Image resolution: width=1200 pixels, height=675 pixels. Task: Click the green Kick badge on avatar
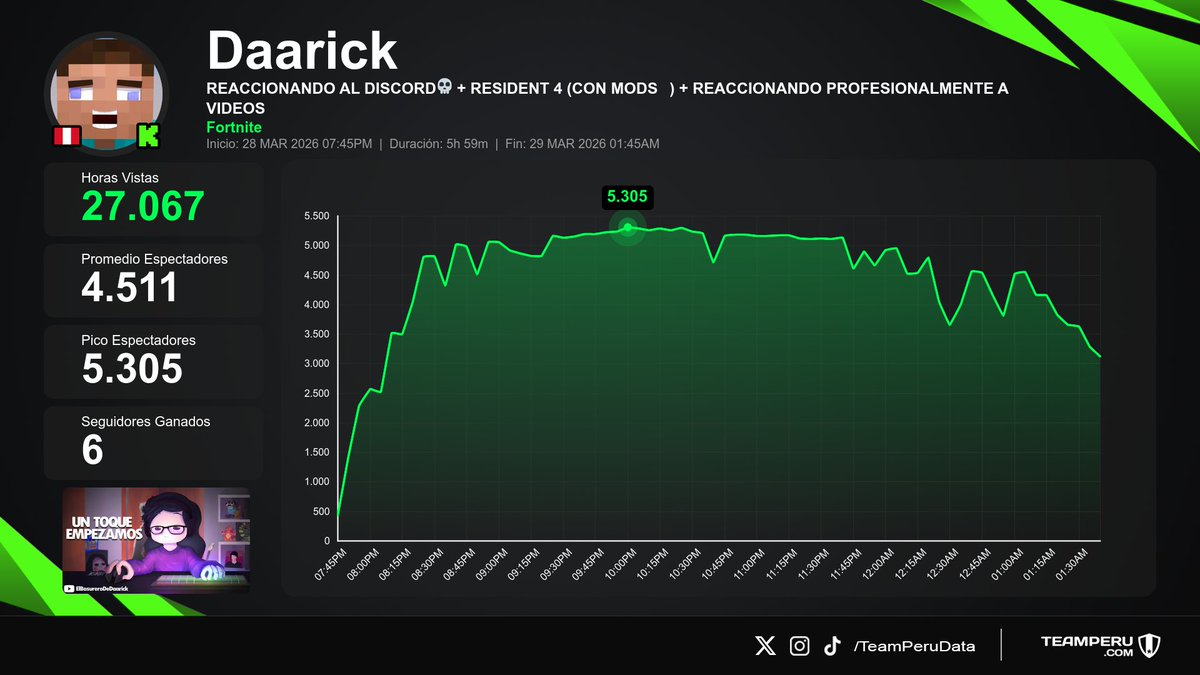click(x=149, y=137)
